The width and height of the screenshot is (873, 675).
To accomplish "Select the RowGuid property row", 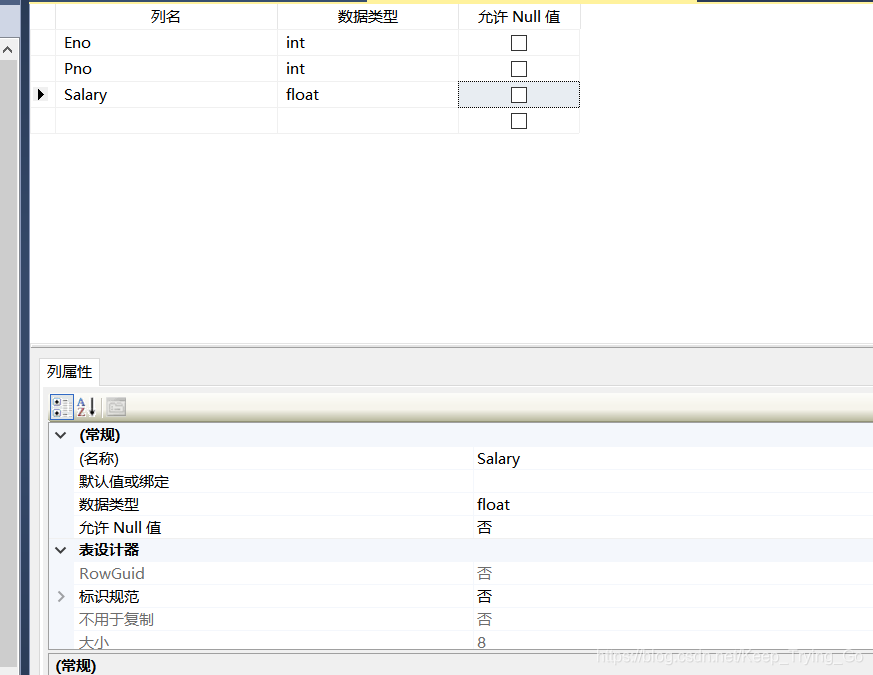I will [x=473, y=574].
